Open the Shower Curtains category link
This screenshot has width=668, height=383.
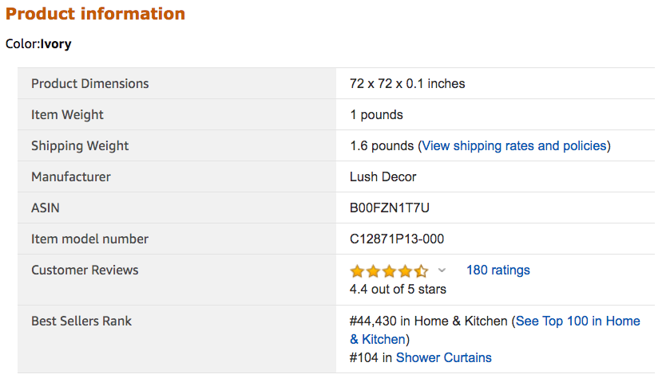(443, 357)
